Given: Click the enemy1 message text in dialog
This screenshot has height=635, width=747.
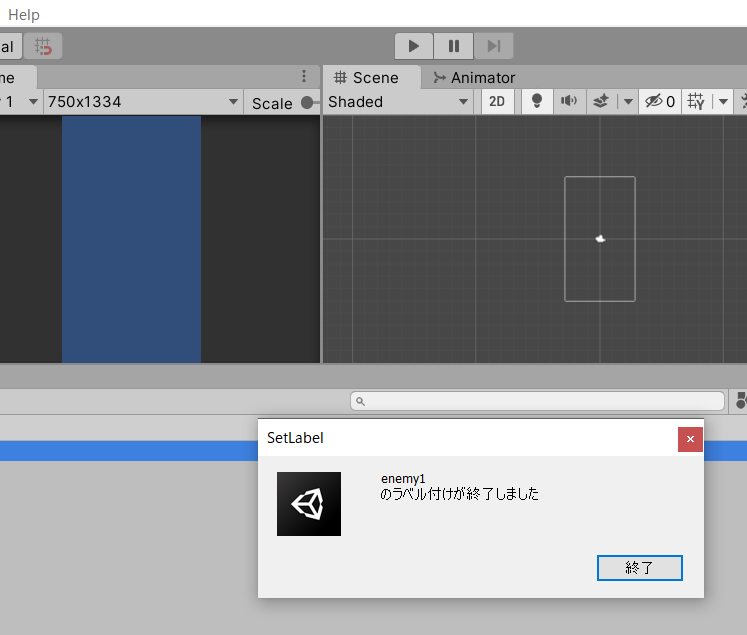Looking at the screenshot, I should click(403, 479).
